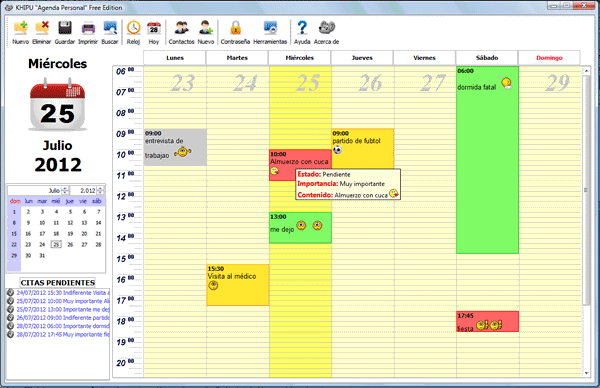
Task: Save with the Guardar floppy icon
Action: (65, 28)
